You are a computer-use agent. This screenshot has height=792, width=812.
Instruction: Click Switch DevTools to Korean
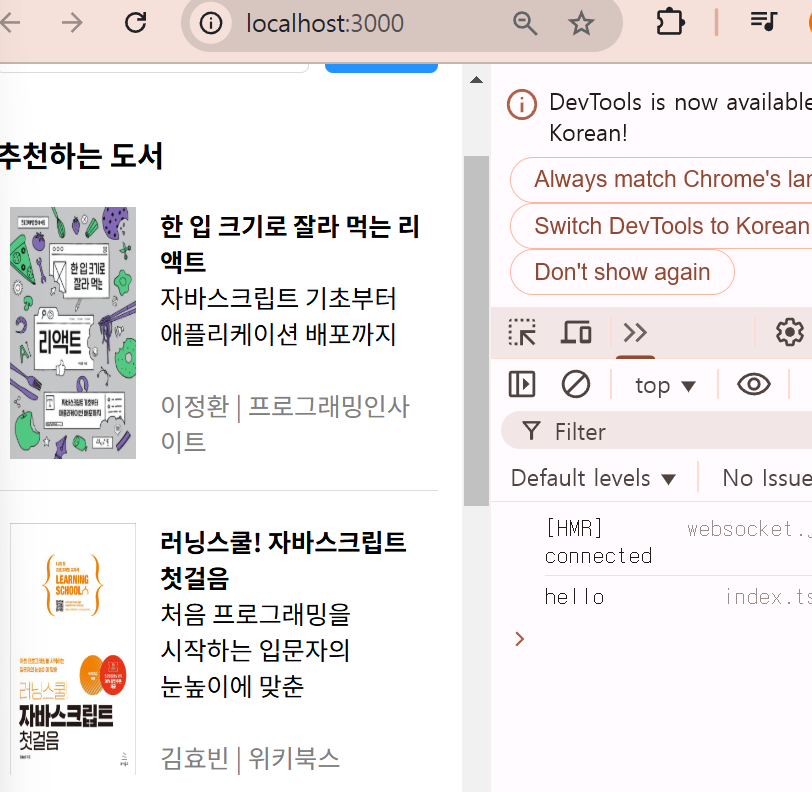[661, 226]
